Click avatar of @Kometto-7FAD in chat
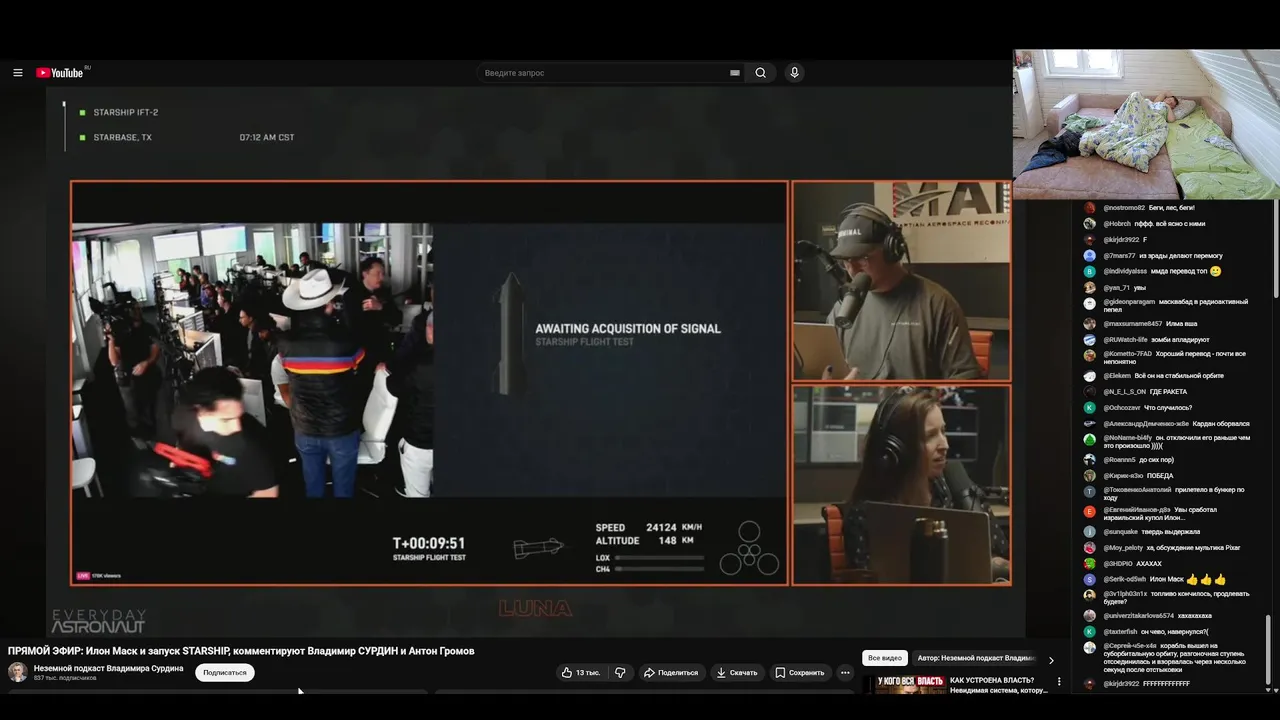 [1090, 354]
